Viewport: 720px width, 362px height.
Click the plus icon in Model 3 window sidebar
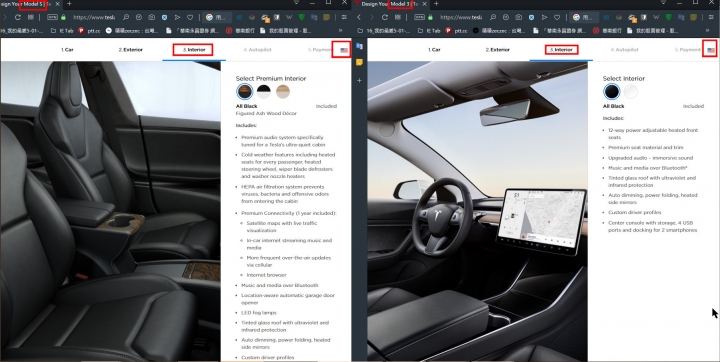(359, 80)
